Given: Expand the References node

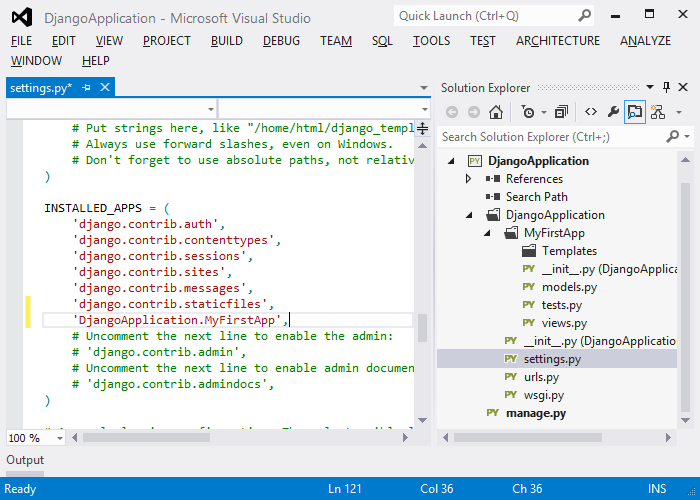Looking at the screenshot, I should tap(468, 179).
